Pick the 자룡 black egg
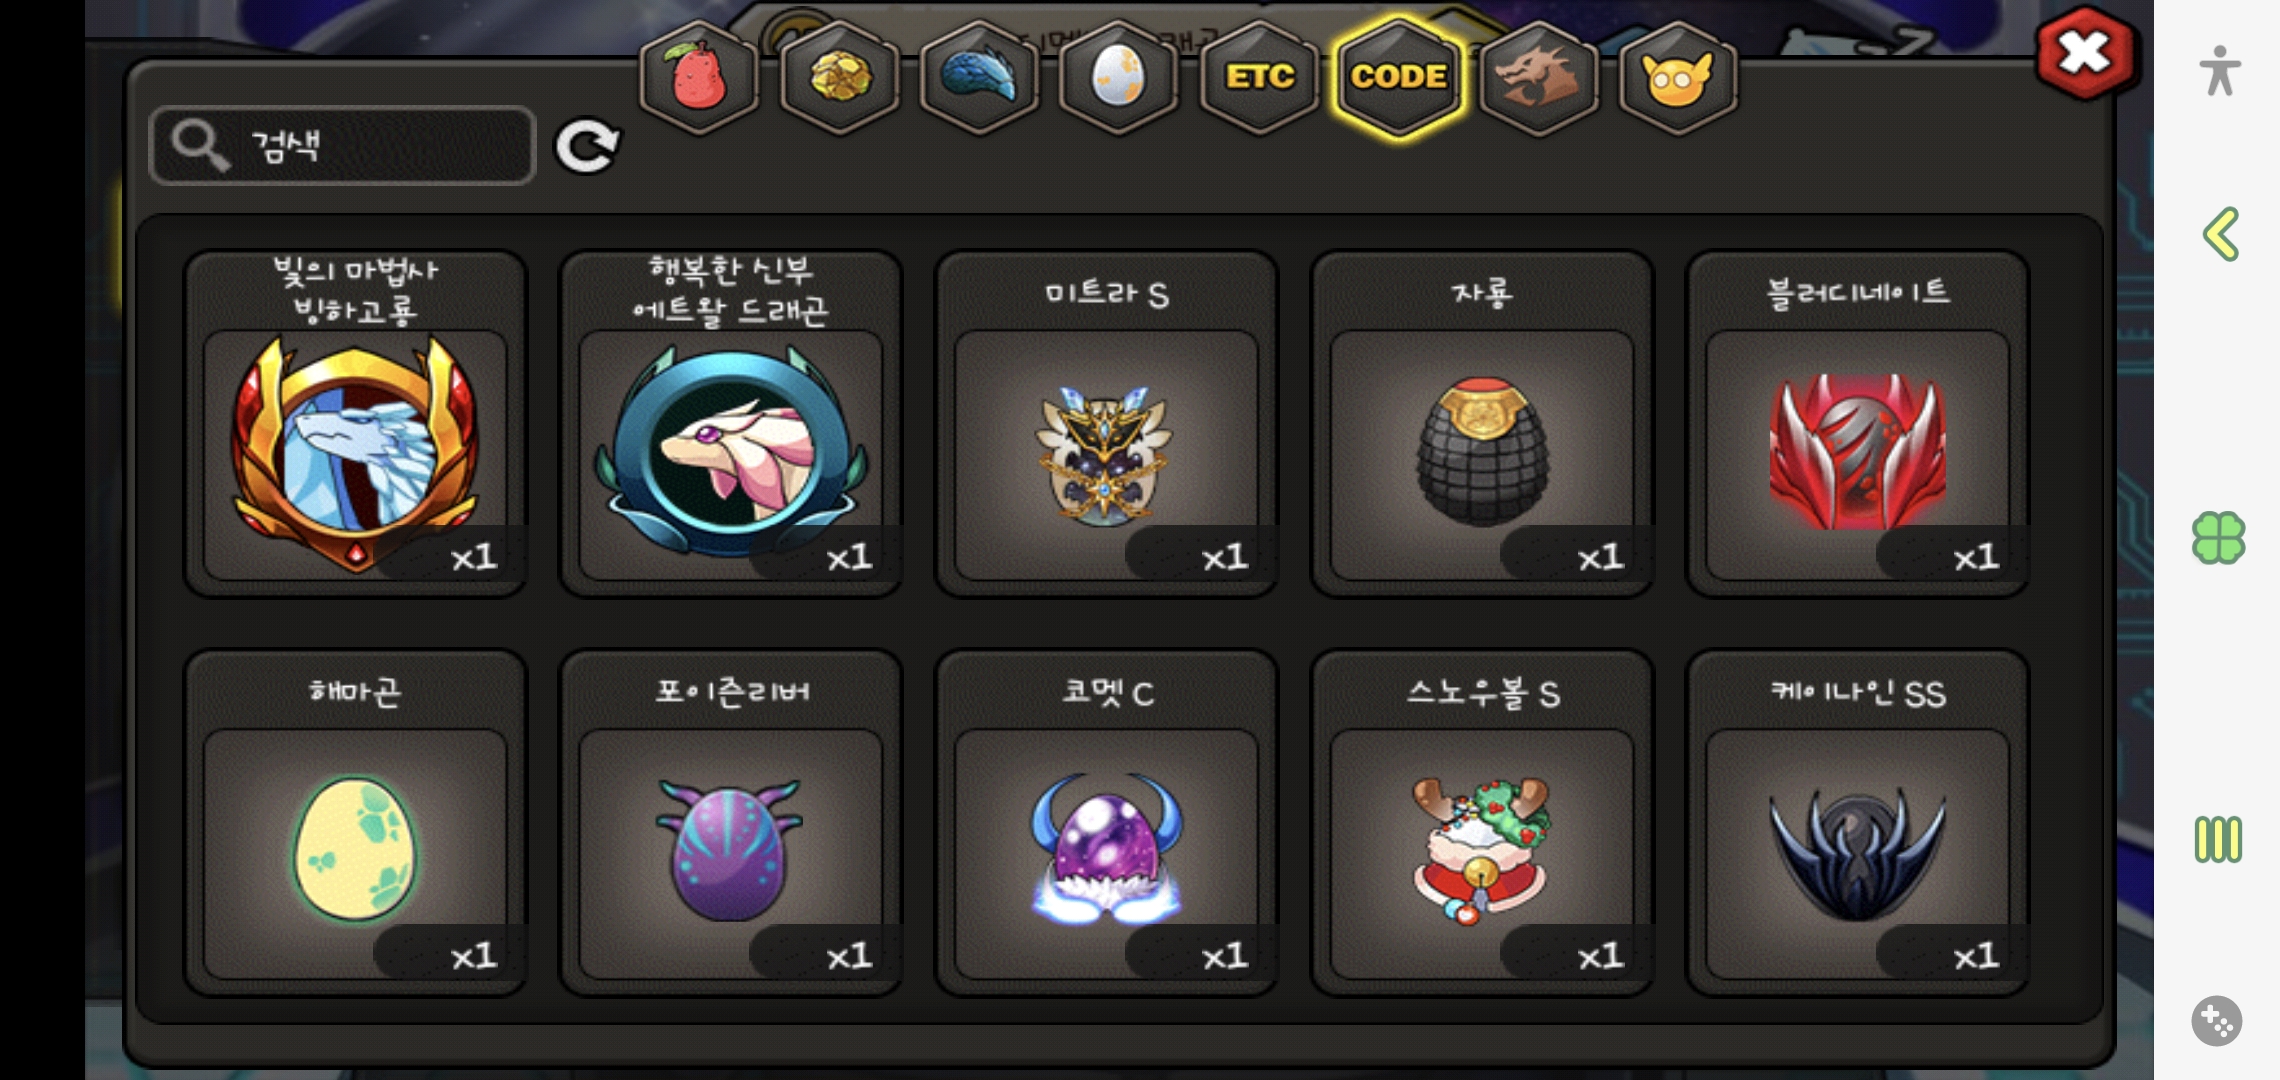The height and width of the screenshot is (1080, 2280). pyautogui.click(x=1482, y=423)
